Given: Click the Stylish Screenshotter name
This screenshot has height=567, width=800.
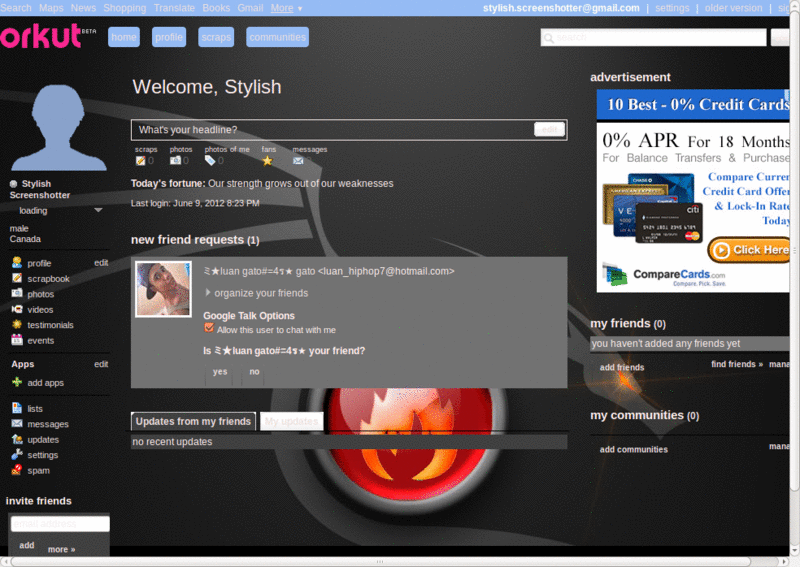Looking at the screenshot, I should tap(40, 189).
